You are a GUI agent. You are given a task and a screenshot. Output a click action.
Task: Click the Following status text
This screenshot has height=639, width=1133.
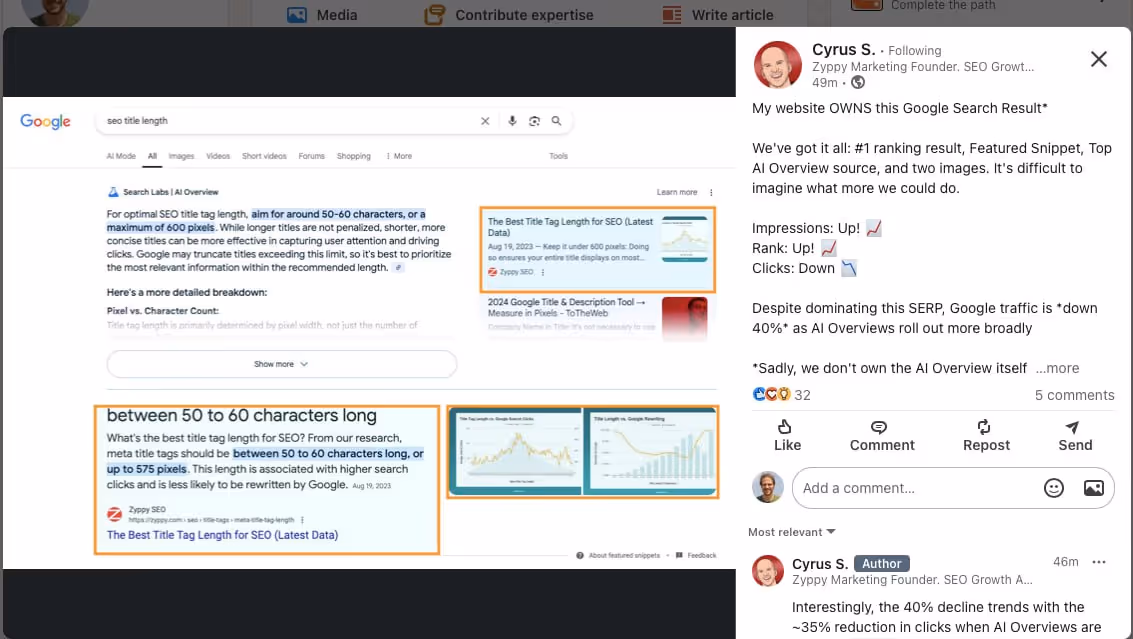[915, 51]
